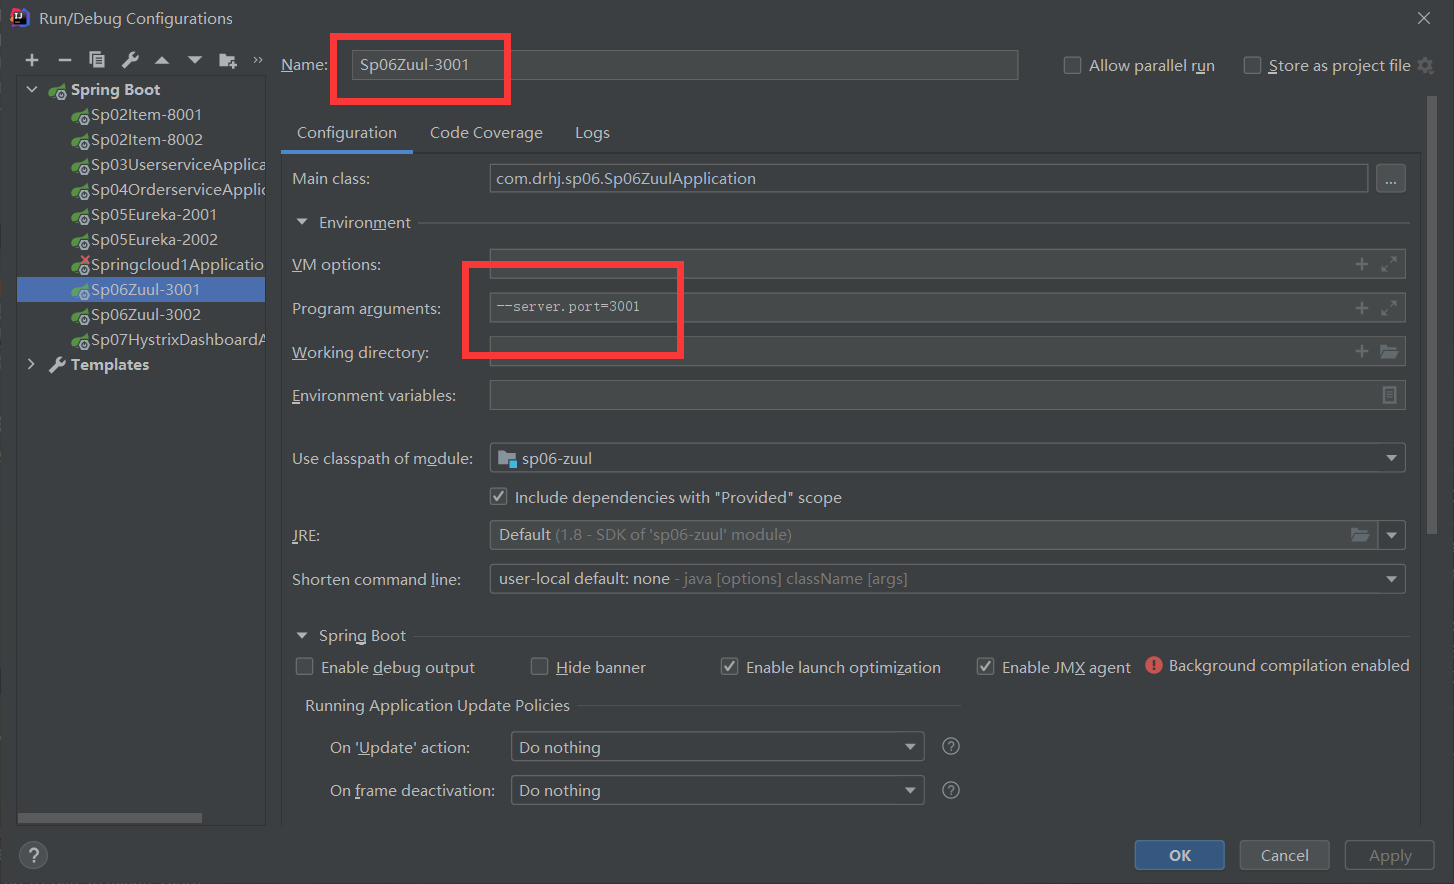Expand the Program arguments field editor
This screenshot has width=1454, height=884.
coord(1389,308)
